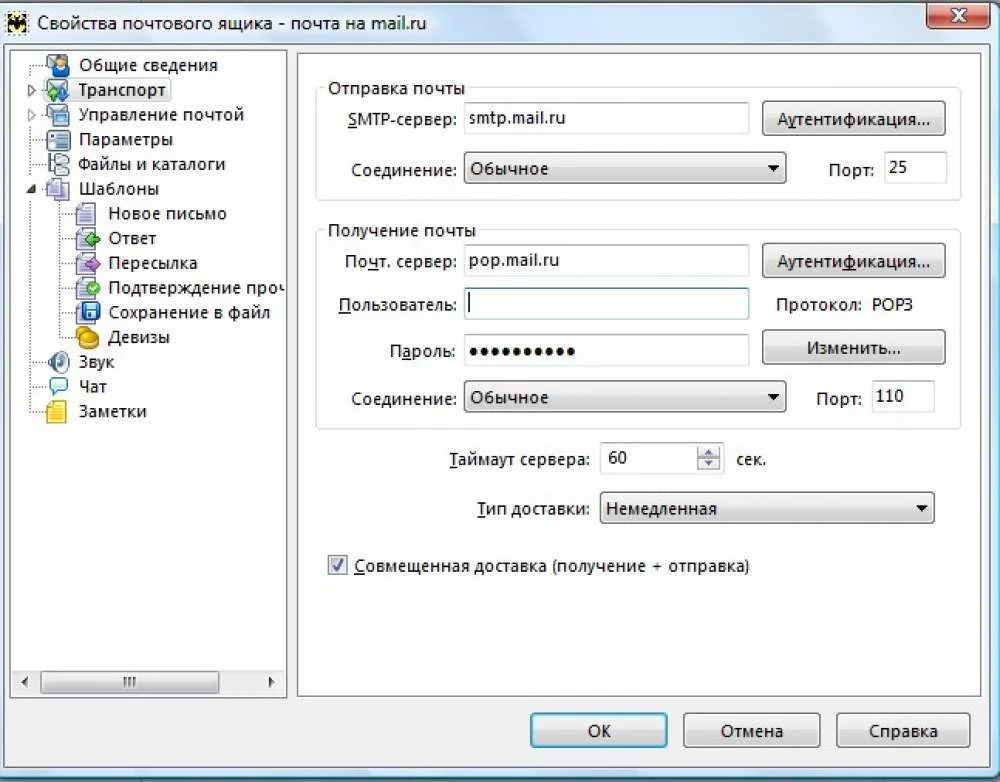The height and width of the screenshot is (782, 1000).
Task: Select Заметки tree item
Action: (112, 411)
